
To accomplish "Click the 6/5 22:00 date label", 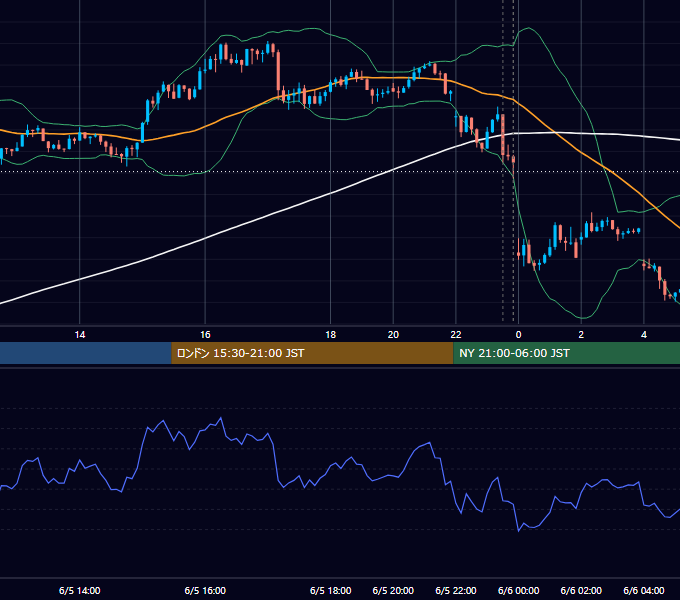I will [x=456, y=591].
